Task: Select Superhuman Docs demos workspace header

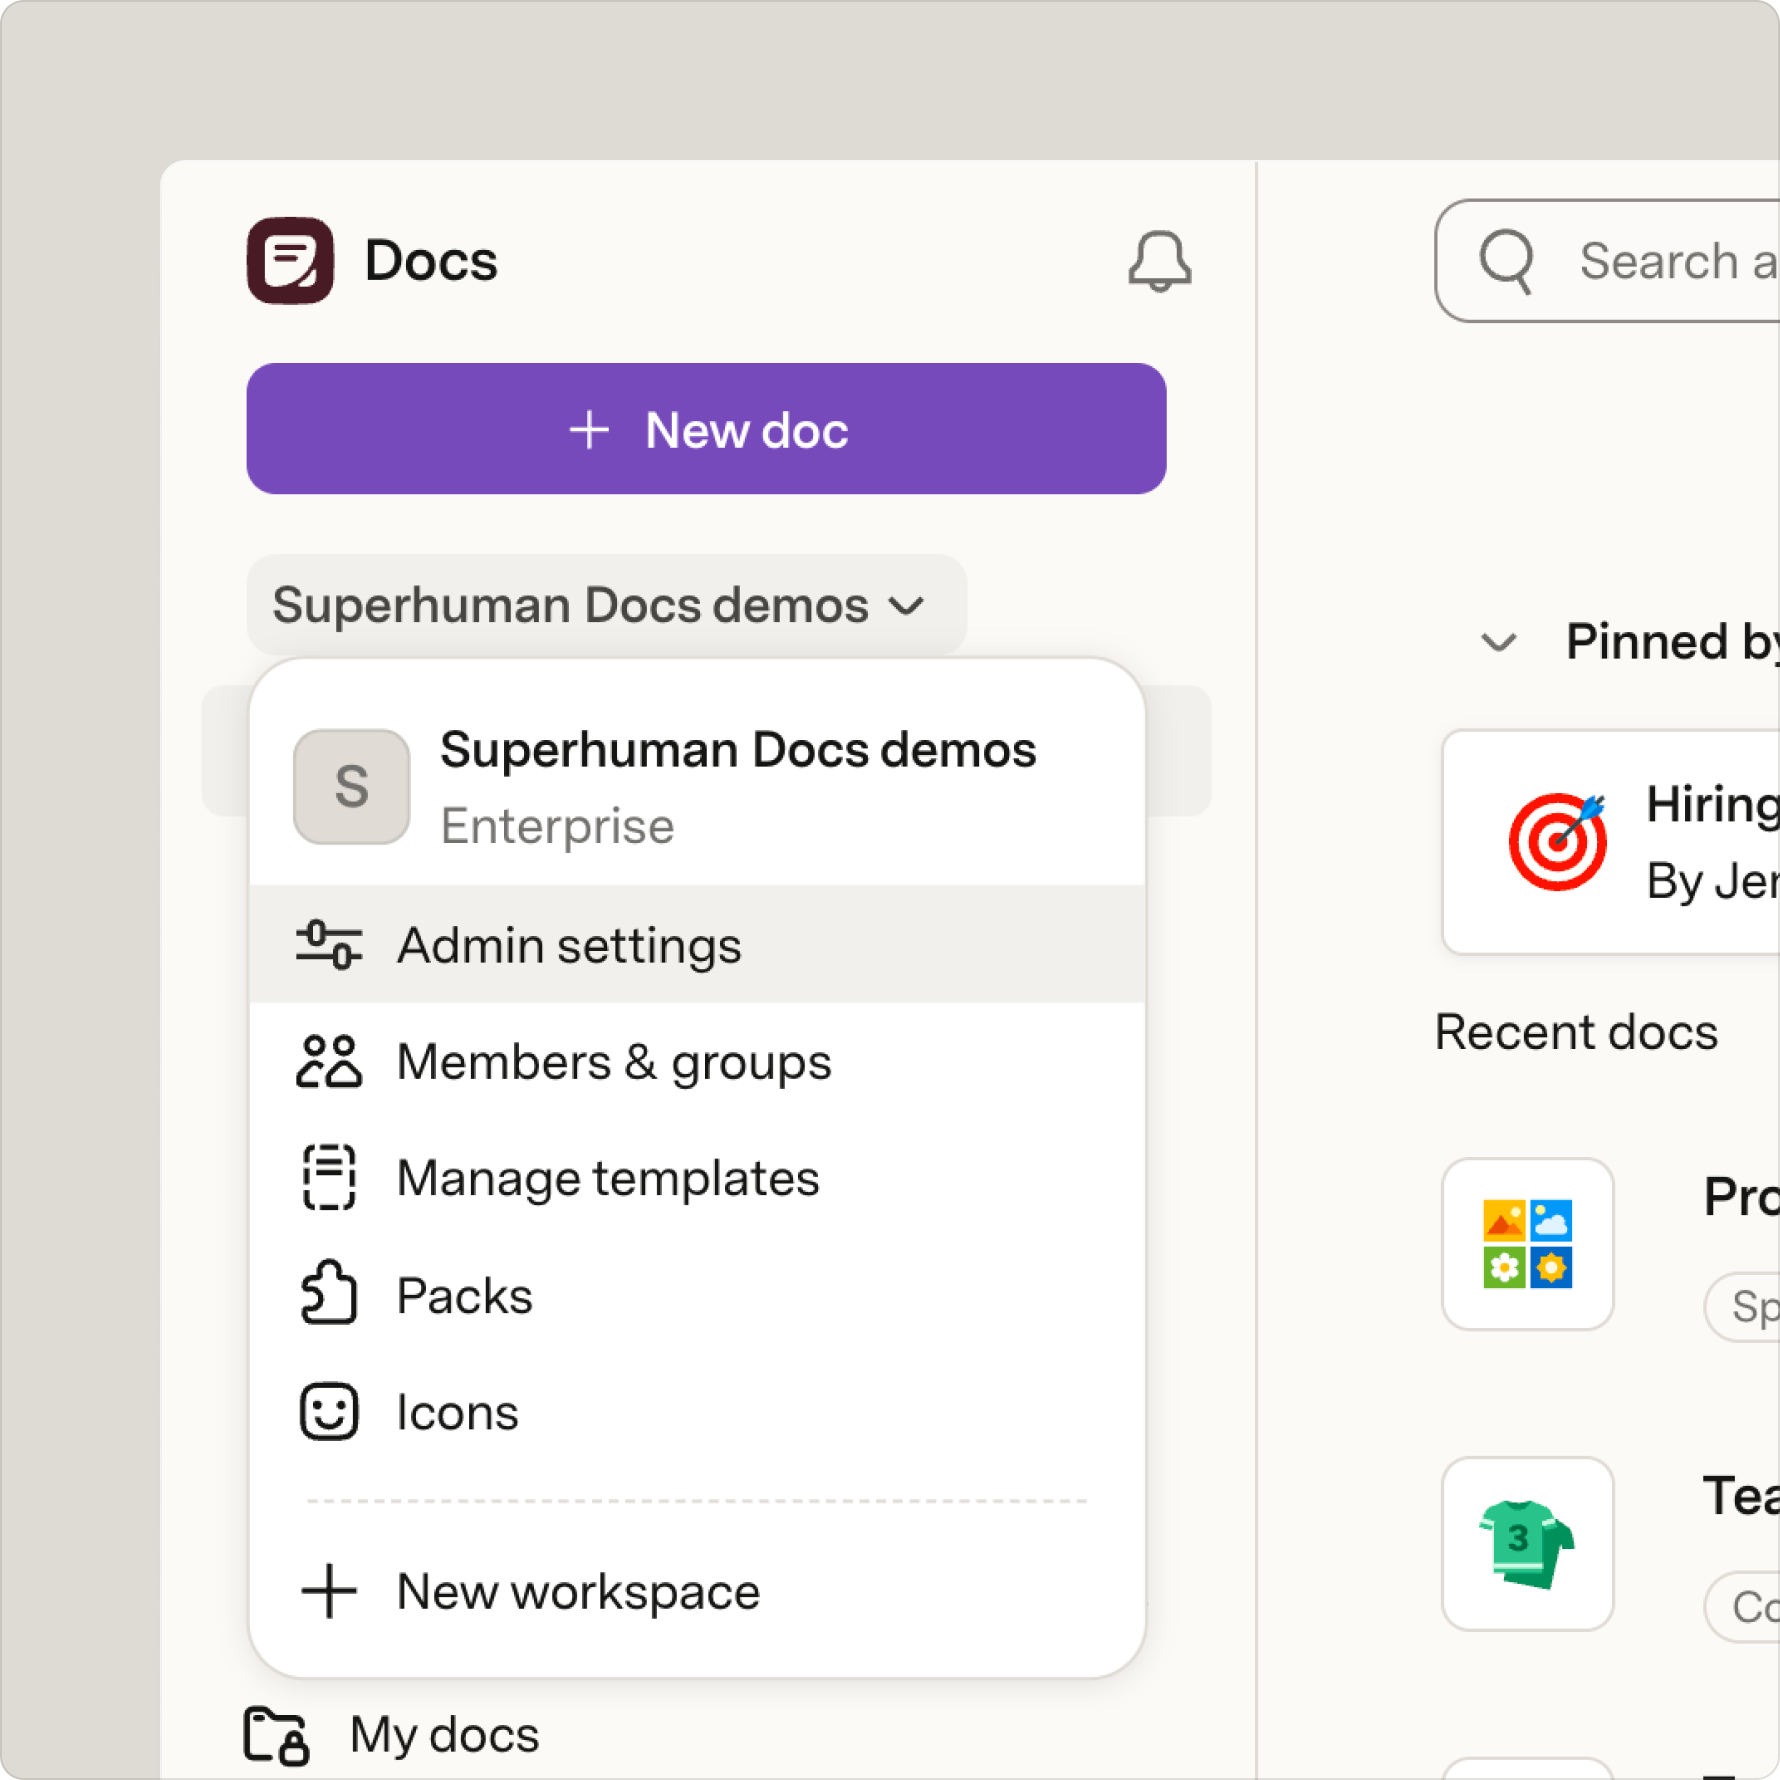Action: 697,786
